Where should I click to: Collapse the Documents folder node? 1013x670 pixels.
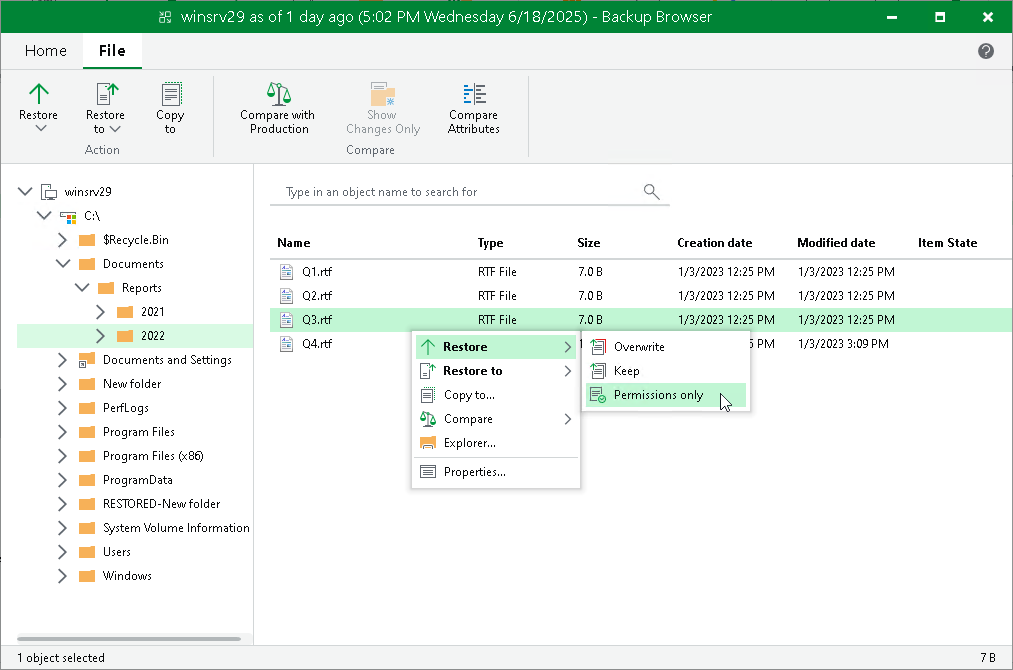63,264
